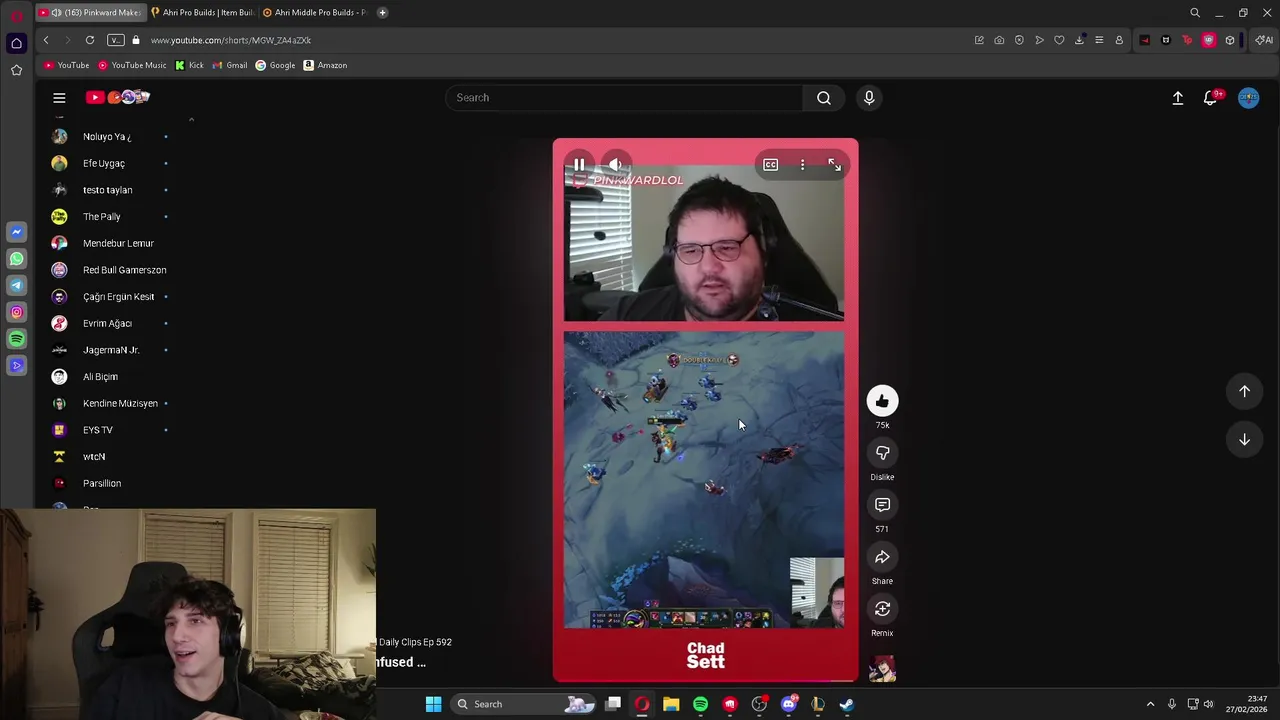Screen dimensions: 1280x720
Task: Open a new browser tab
Action: point(382,12)
